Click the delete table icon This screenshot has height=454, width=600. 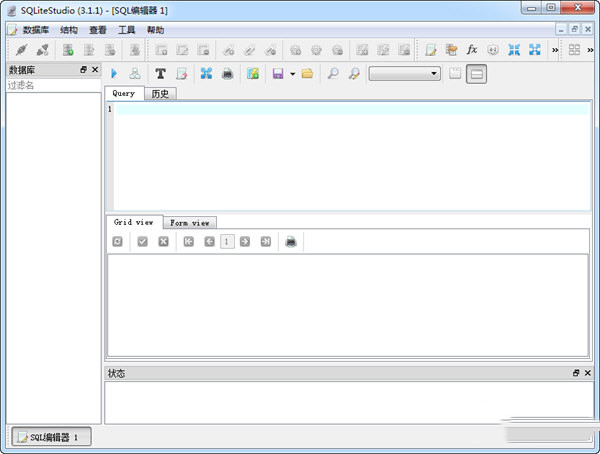coord(203,50)
